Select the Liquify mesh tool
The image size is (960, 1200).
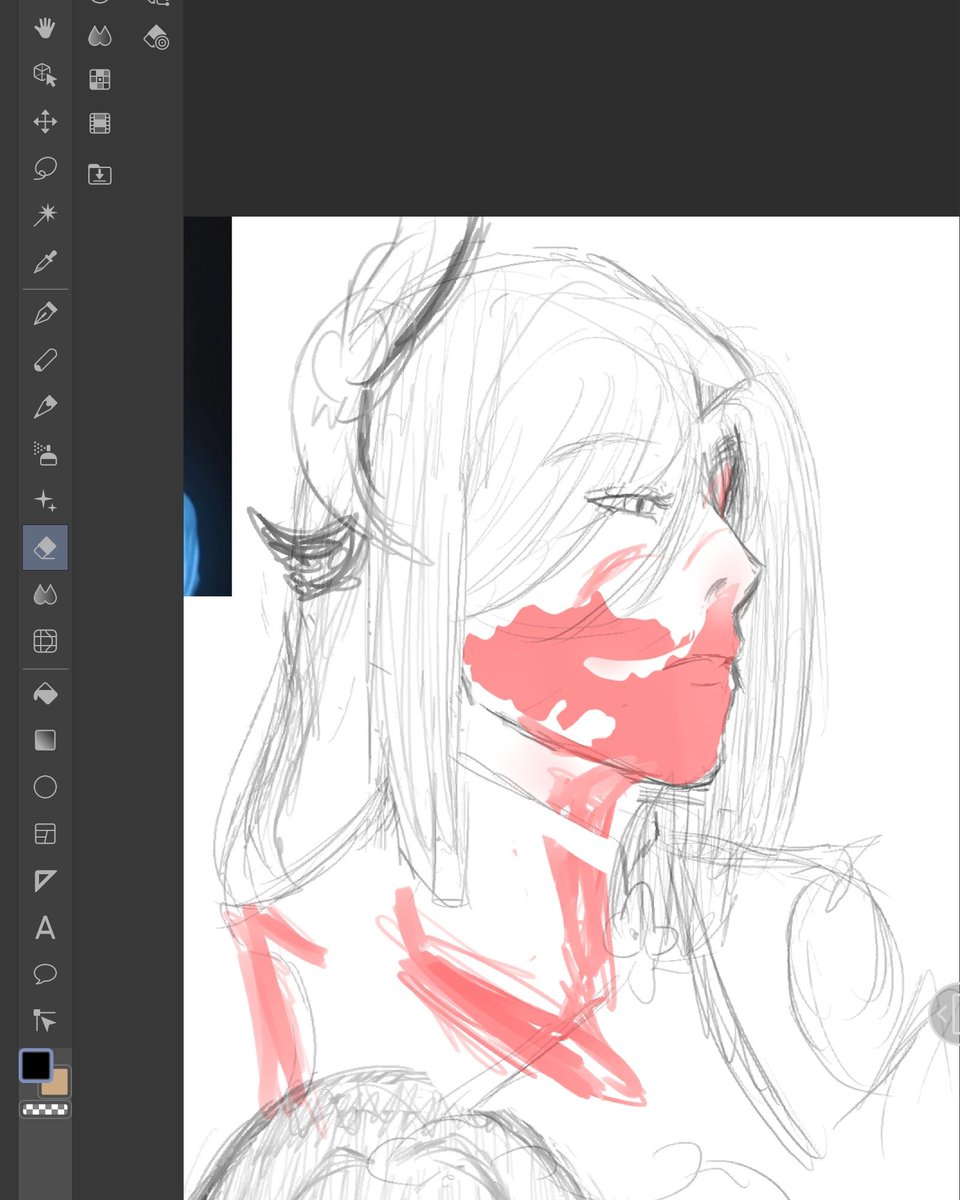[45, 641]
